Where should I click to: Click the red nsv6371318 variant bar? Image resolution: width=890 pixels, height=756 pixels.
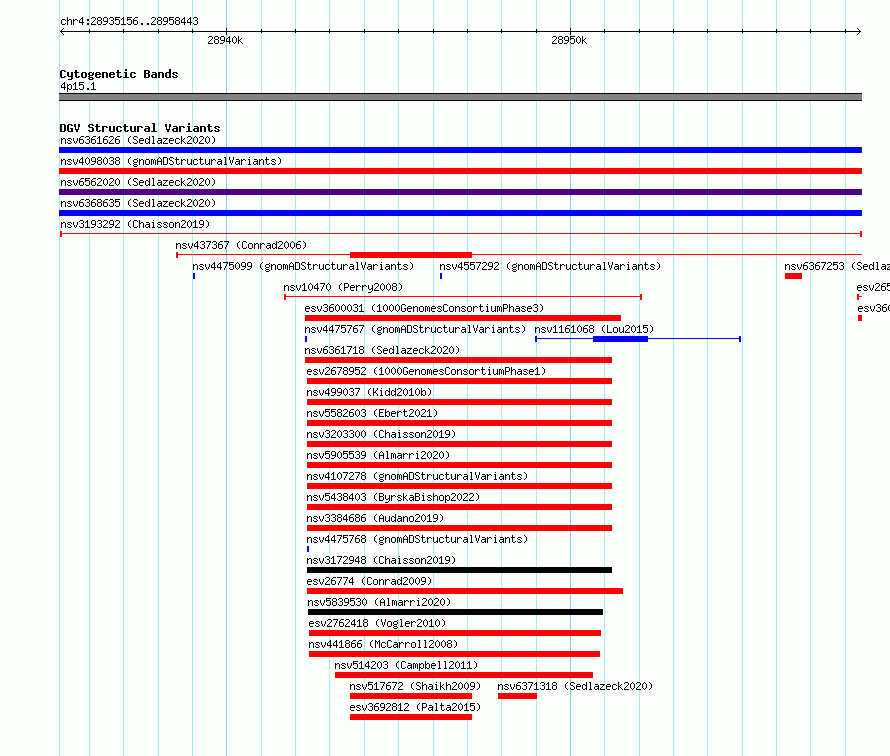(517, 696)
